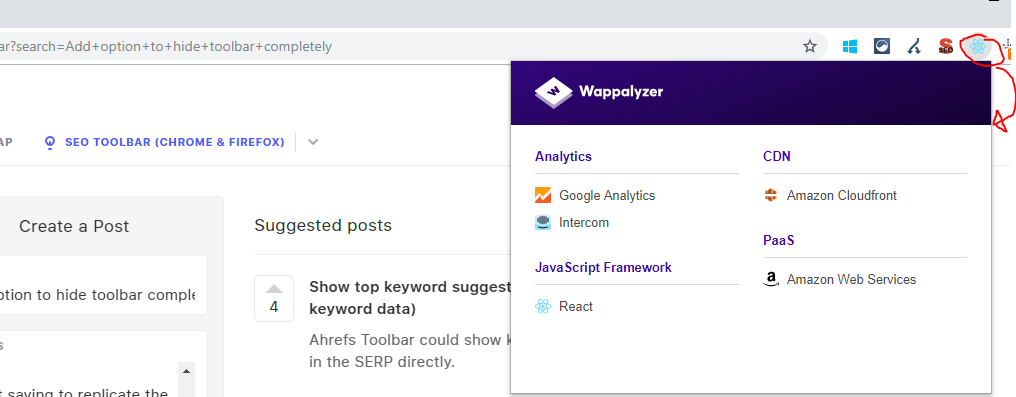Click the blue circular extension icon
This screenshot has height=397, width=1016.
pyautogui.click(x=882, y=46)
